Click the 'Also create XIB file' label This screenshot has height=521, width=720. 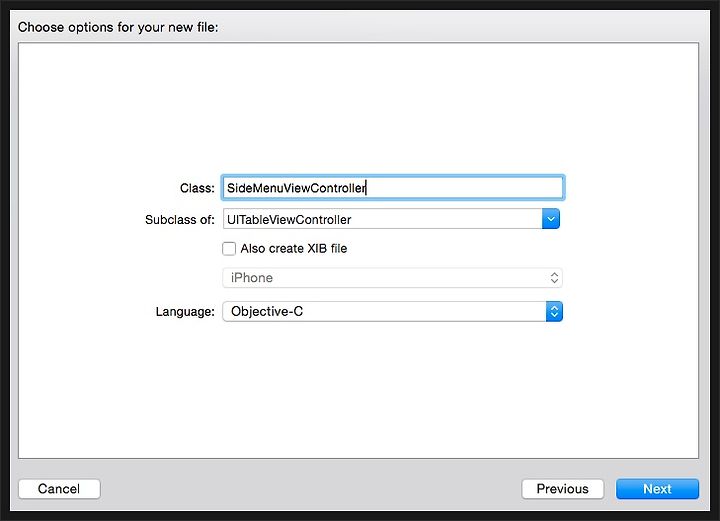click(294, 248)
